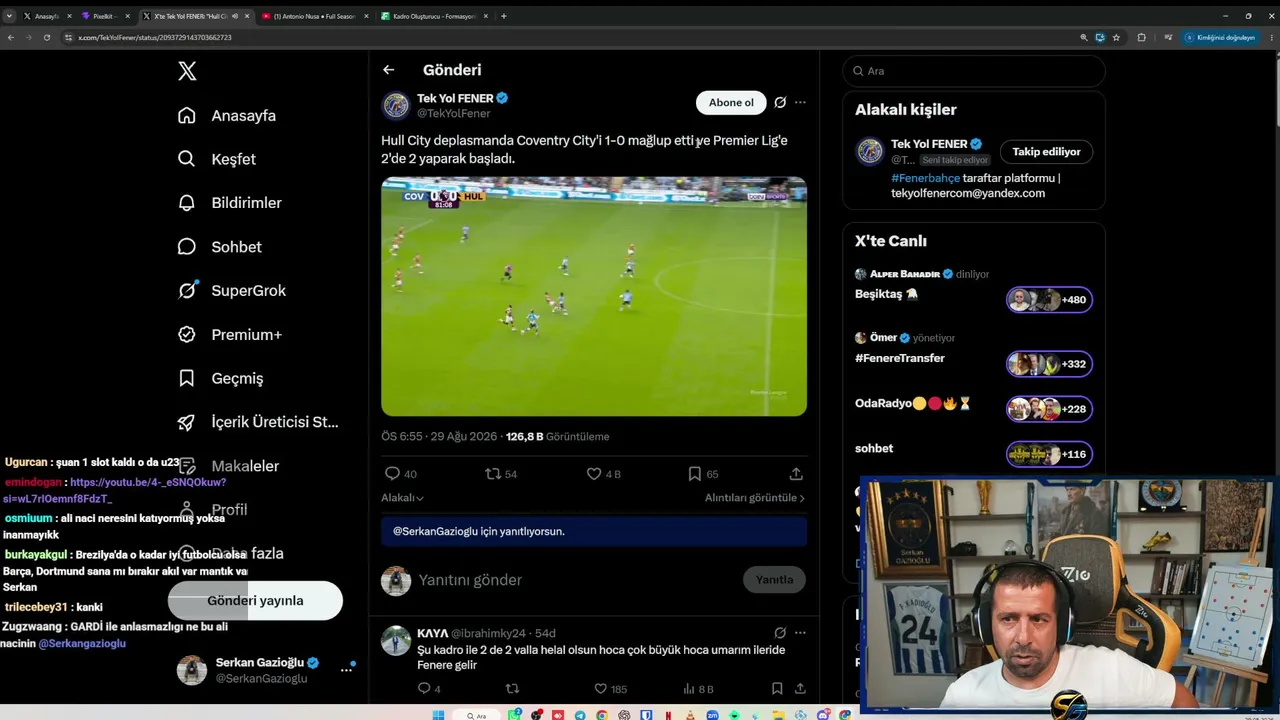Open Discord from the taskbar

823,715
